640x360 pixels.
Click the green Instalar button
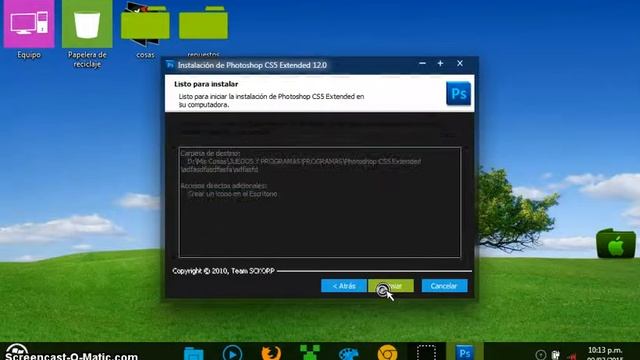click(x=391, y=286)
